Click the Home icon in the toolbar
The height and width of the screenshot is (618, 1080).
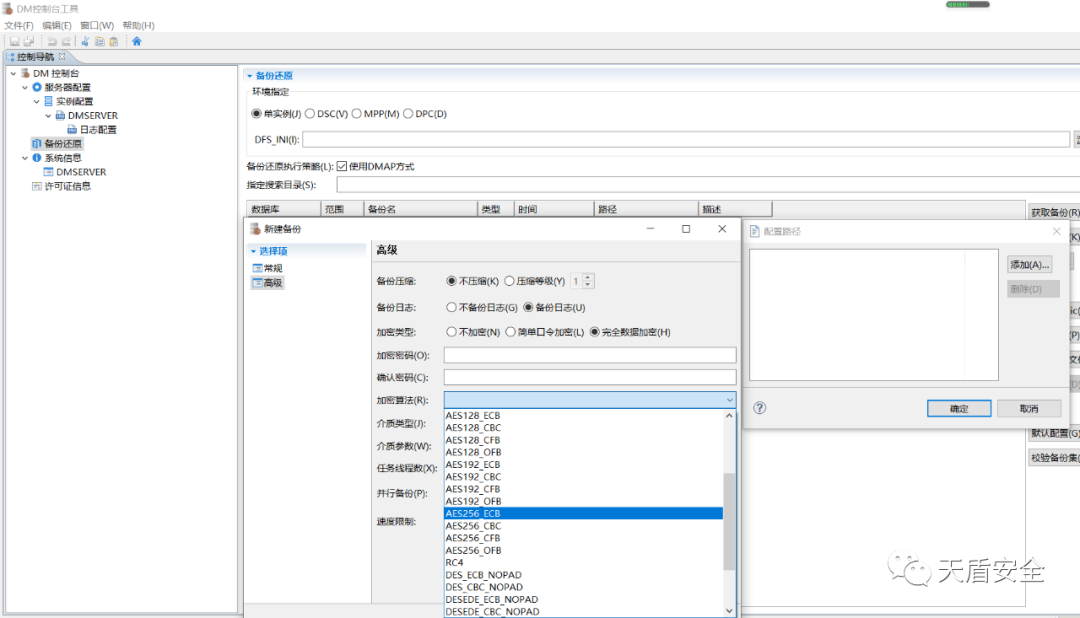tap(137, 41)
